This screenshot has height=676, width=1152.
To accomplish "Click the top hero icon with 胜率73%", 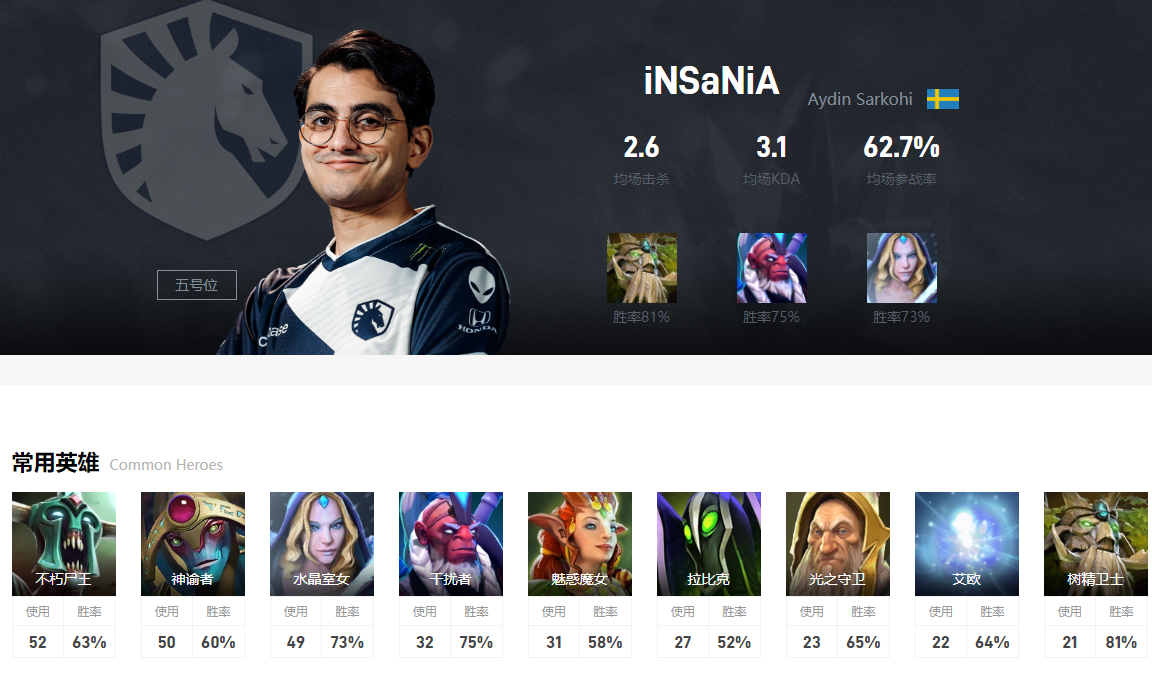I will tap(901, 268).
